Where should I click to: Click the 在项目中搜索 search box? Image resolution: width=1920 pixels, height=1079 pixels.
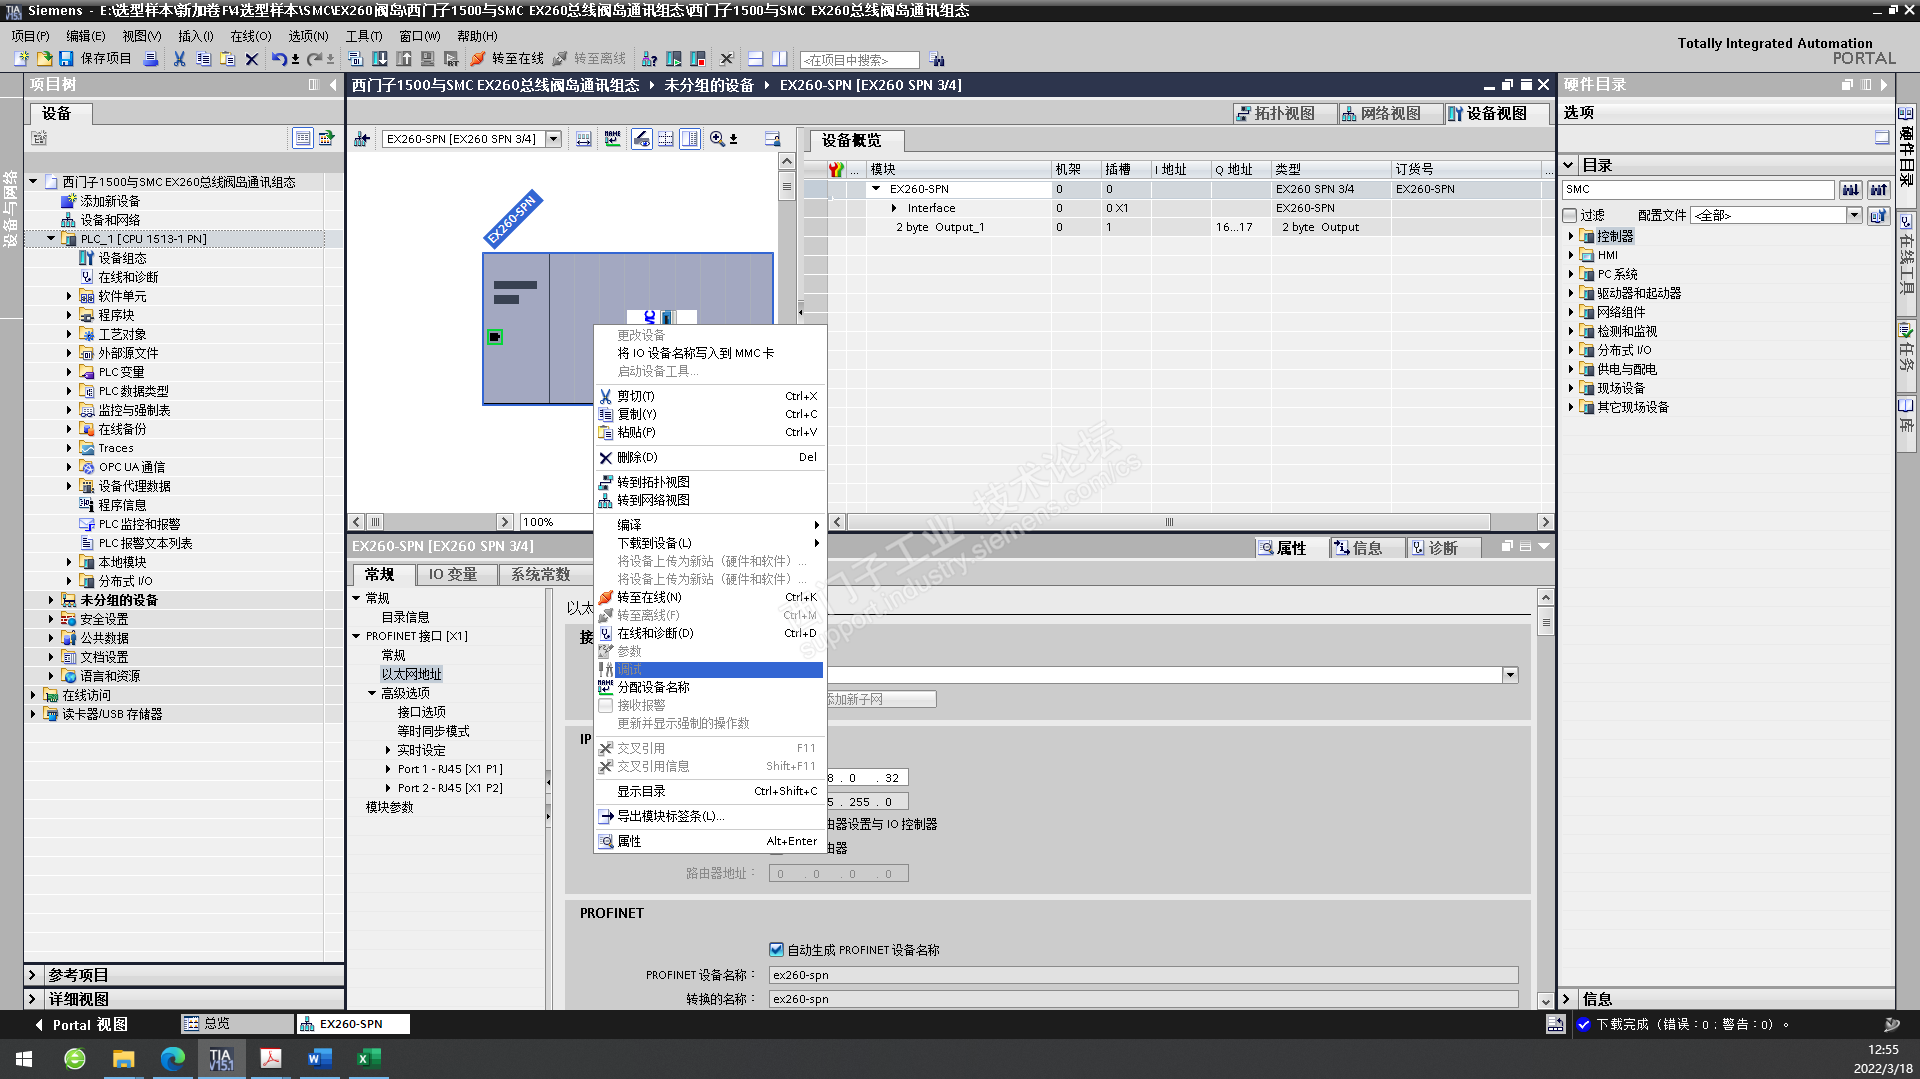point(859,60)
